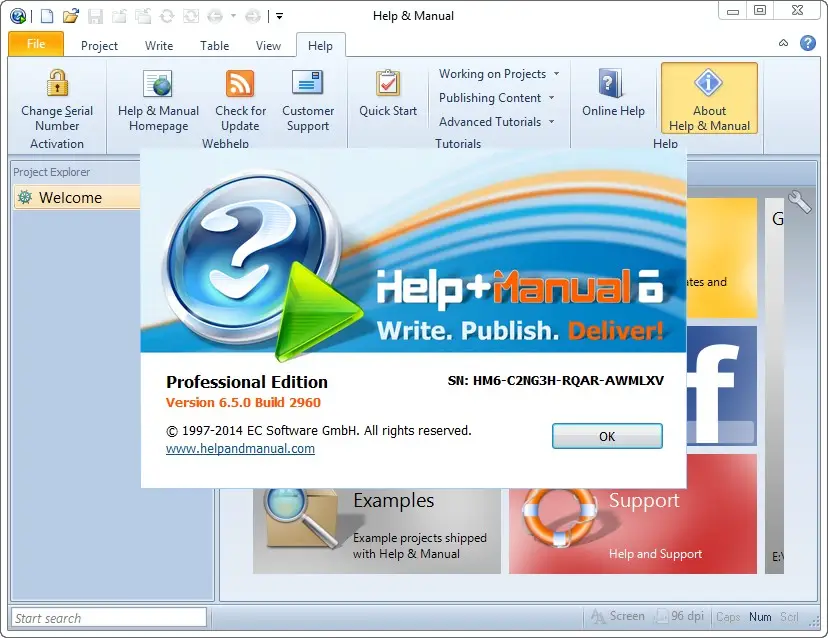
Task: Select the Help ribbon tab
Action: pyautogui.click(x=321, y=46)
